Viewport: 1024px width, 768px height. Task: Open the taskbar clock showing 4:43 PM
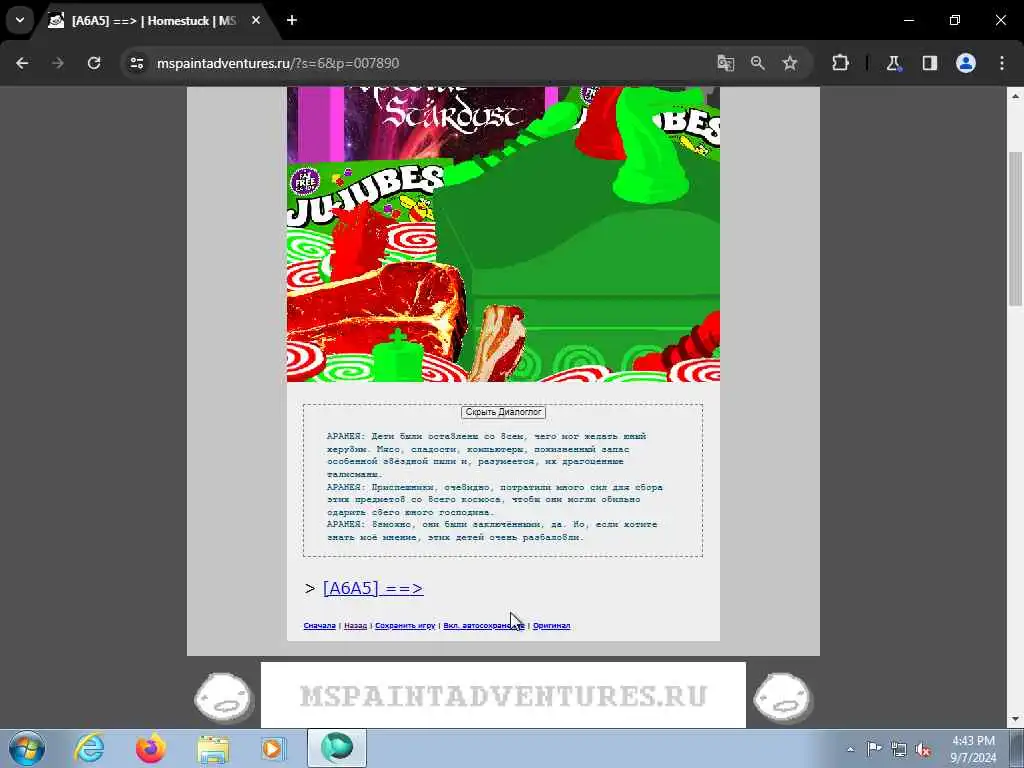pos(973,749)
